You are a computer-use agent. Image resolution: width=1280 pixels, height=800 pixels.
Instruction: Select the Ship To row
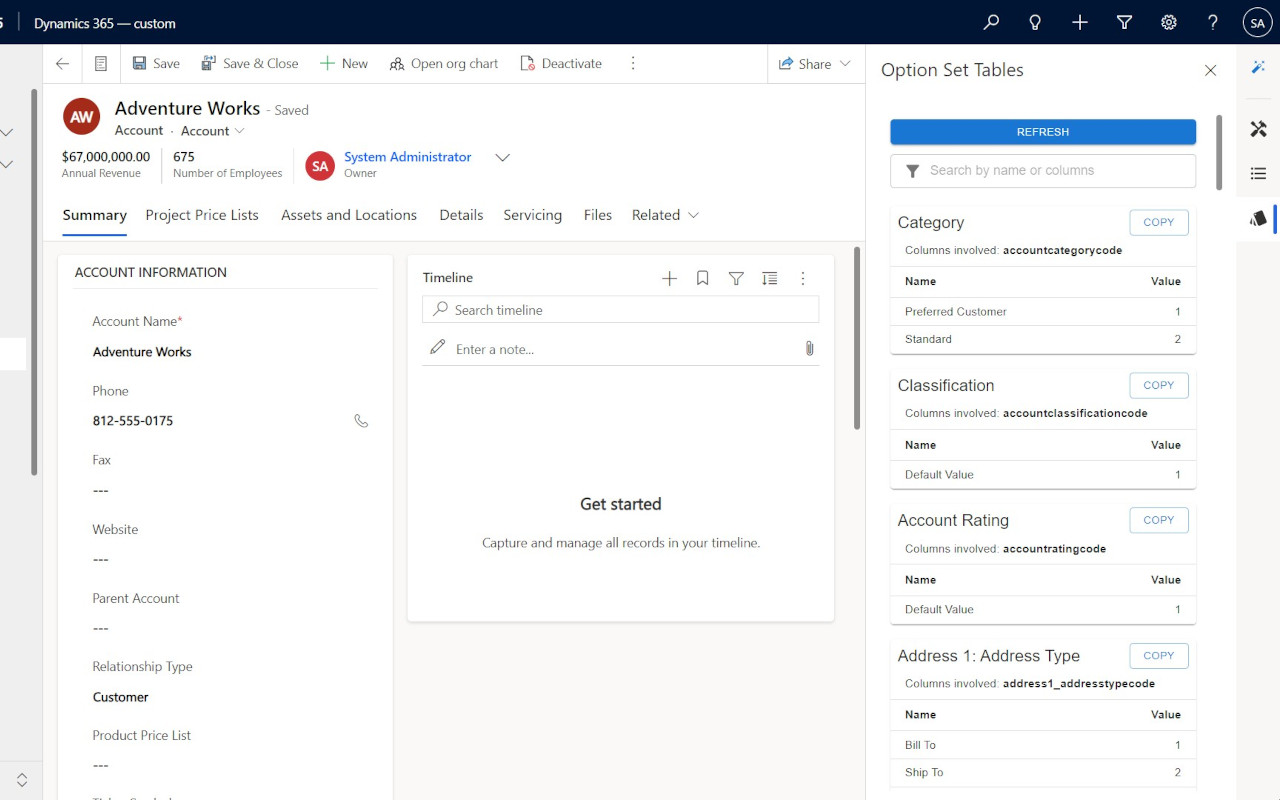(x=1043, y=772)
